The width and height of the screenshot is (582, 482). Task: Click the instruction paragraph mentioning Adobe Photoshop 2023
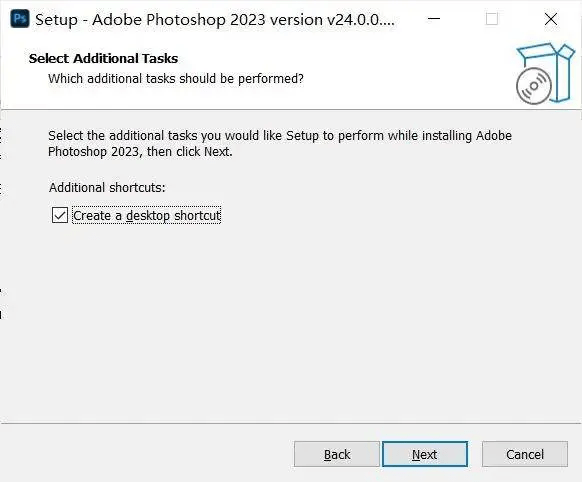280,144
